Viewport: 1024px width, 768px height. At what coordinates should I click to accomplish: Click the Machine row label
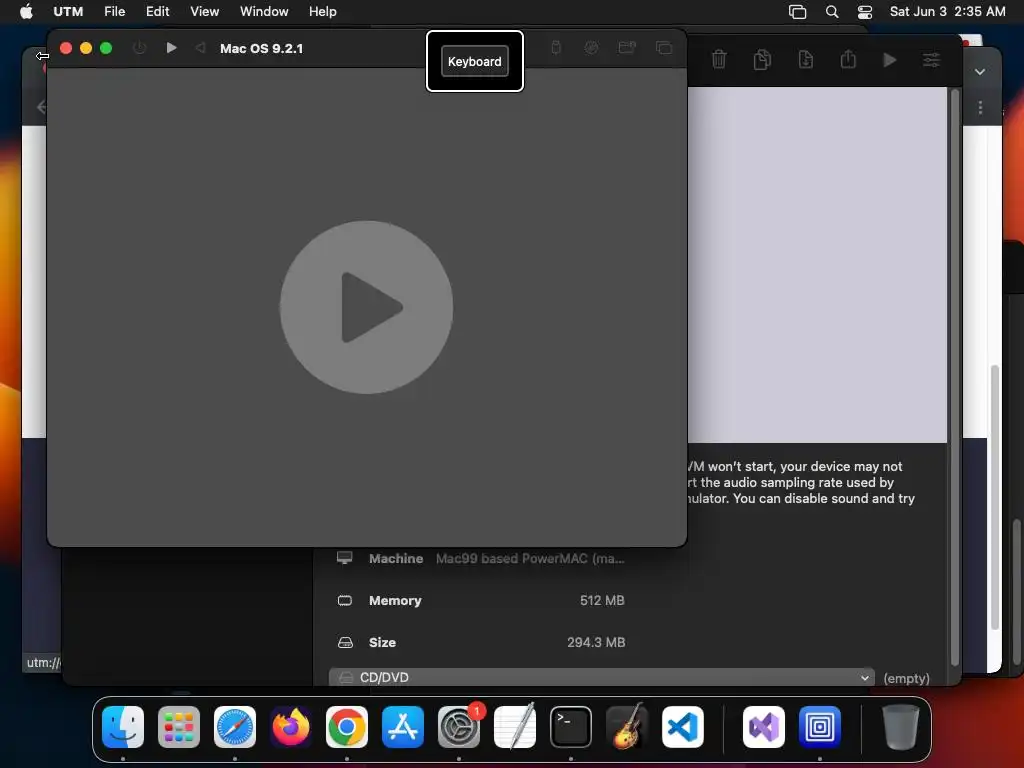point(396,558)
